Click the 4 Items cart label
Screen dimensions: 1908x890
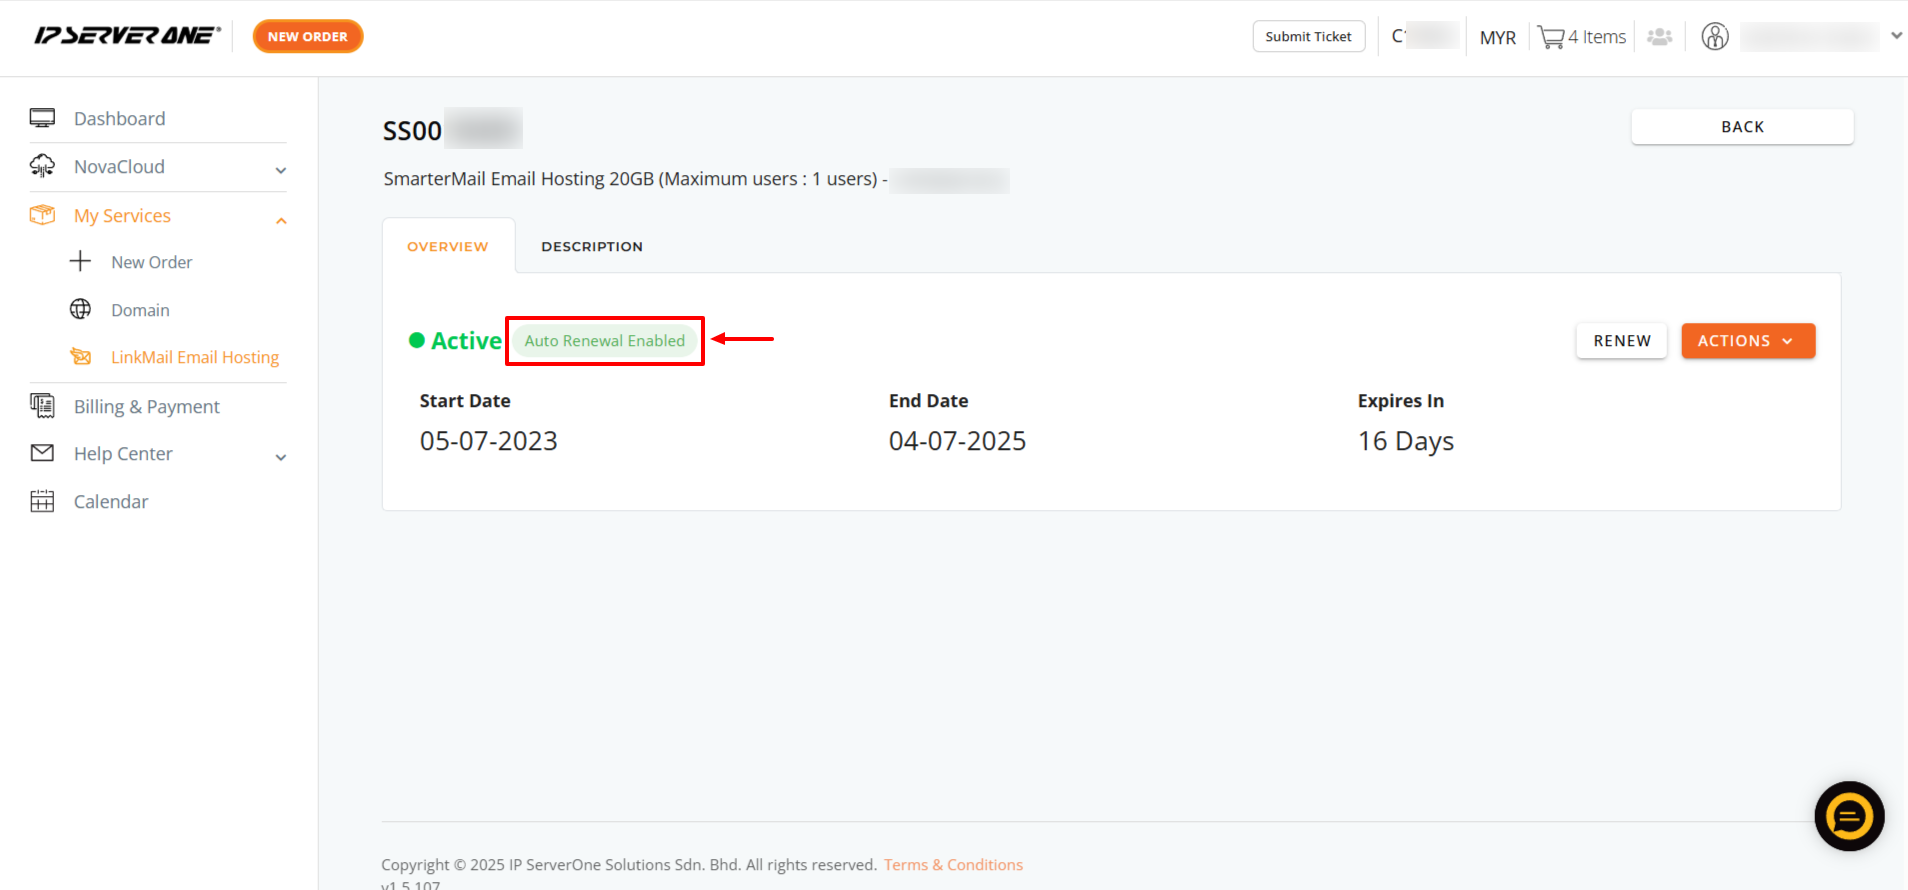click(1597, 37)
